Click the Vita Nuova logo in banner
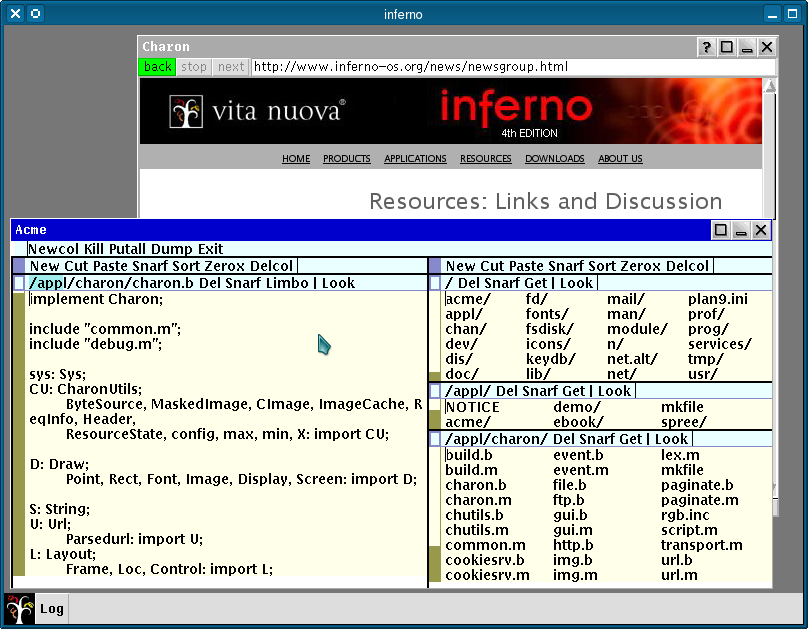Viewport: 808px width, 629px height. (x=258, y=111)
